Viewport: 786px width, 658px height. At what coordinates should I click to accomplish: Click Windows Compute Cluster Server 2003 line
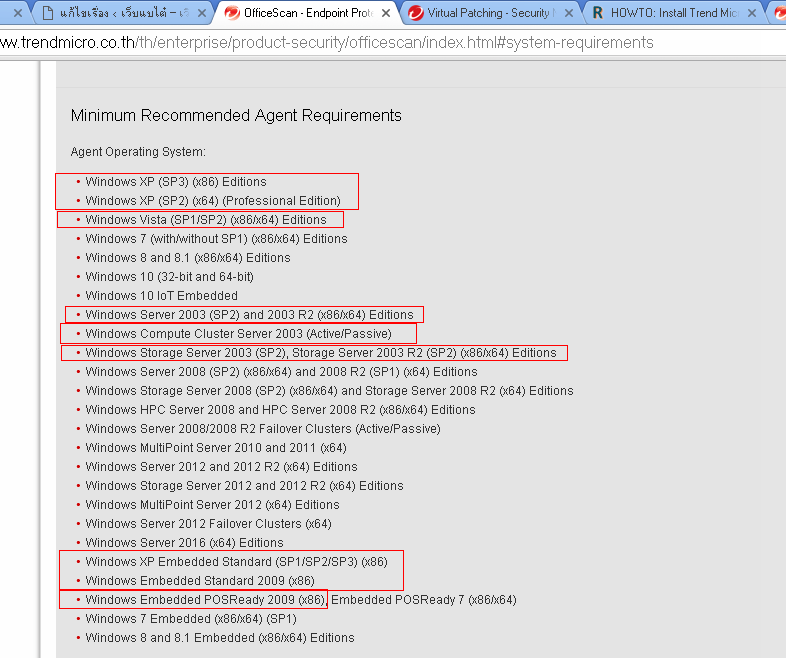click(239, 334)
